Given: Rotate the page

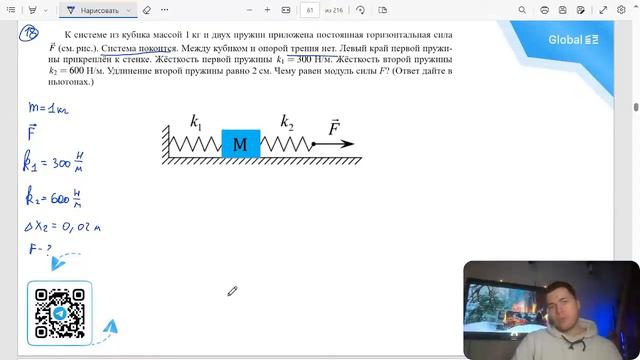Looking at the screenshot, I should coord(360,10).
